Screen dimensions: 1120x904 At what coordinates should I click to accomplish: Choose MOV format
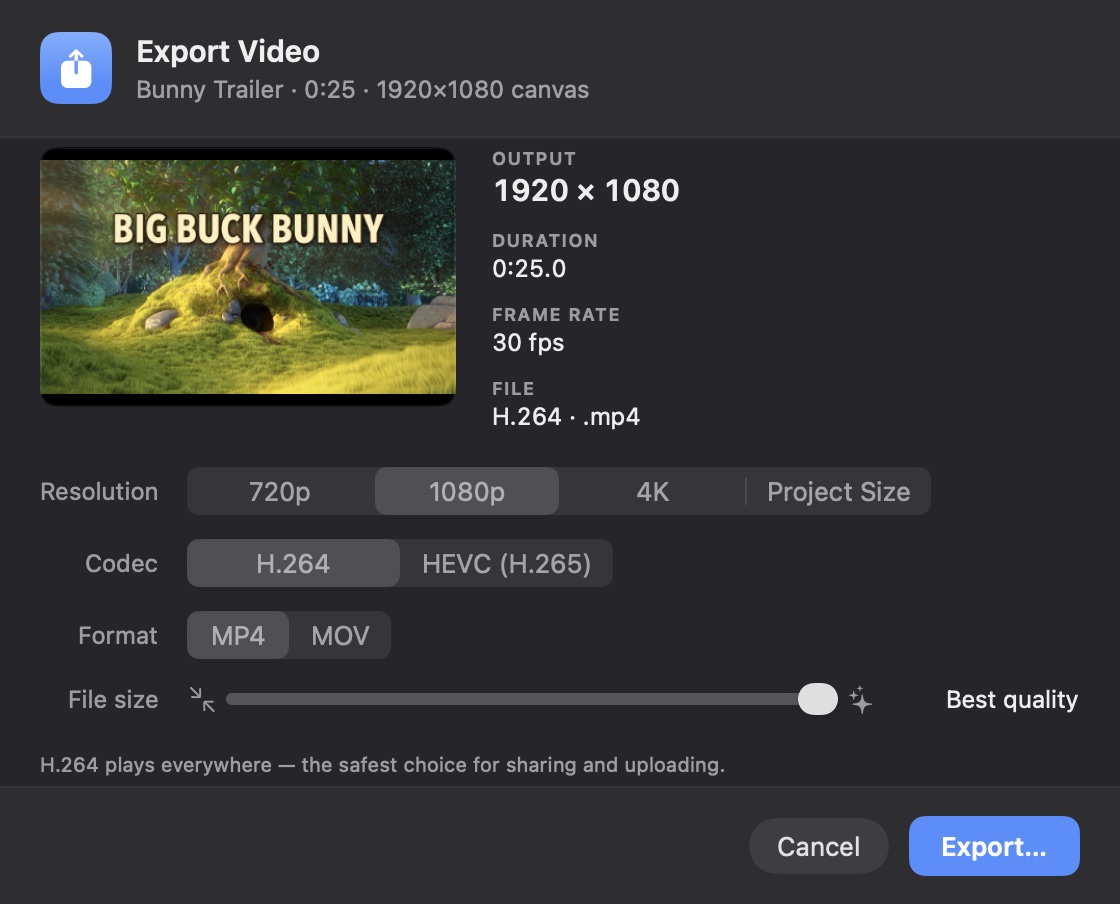point(340,635)
